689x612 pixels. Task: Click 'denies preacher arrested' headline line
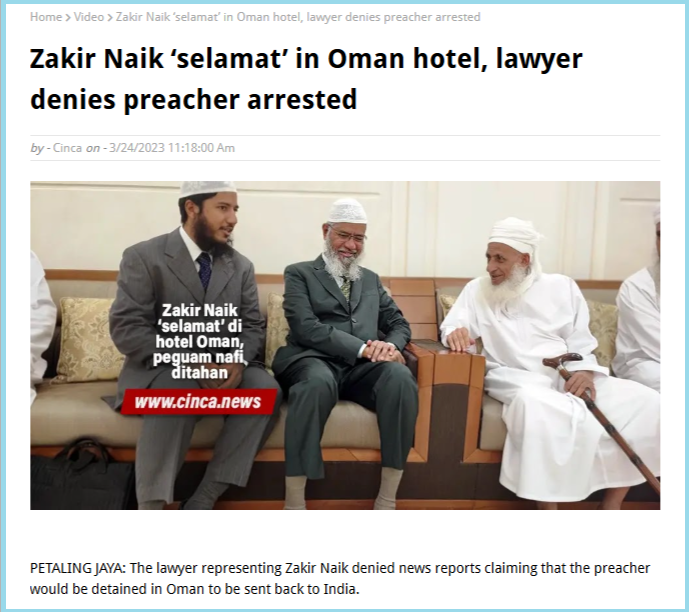coord(194,99)
